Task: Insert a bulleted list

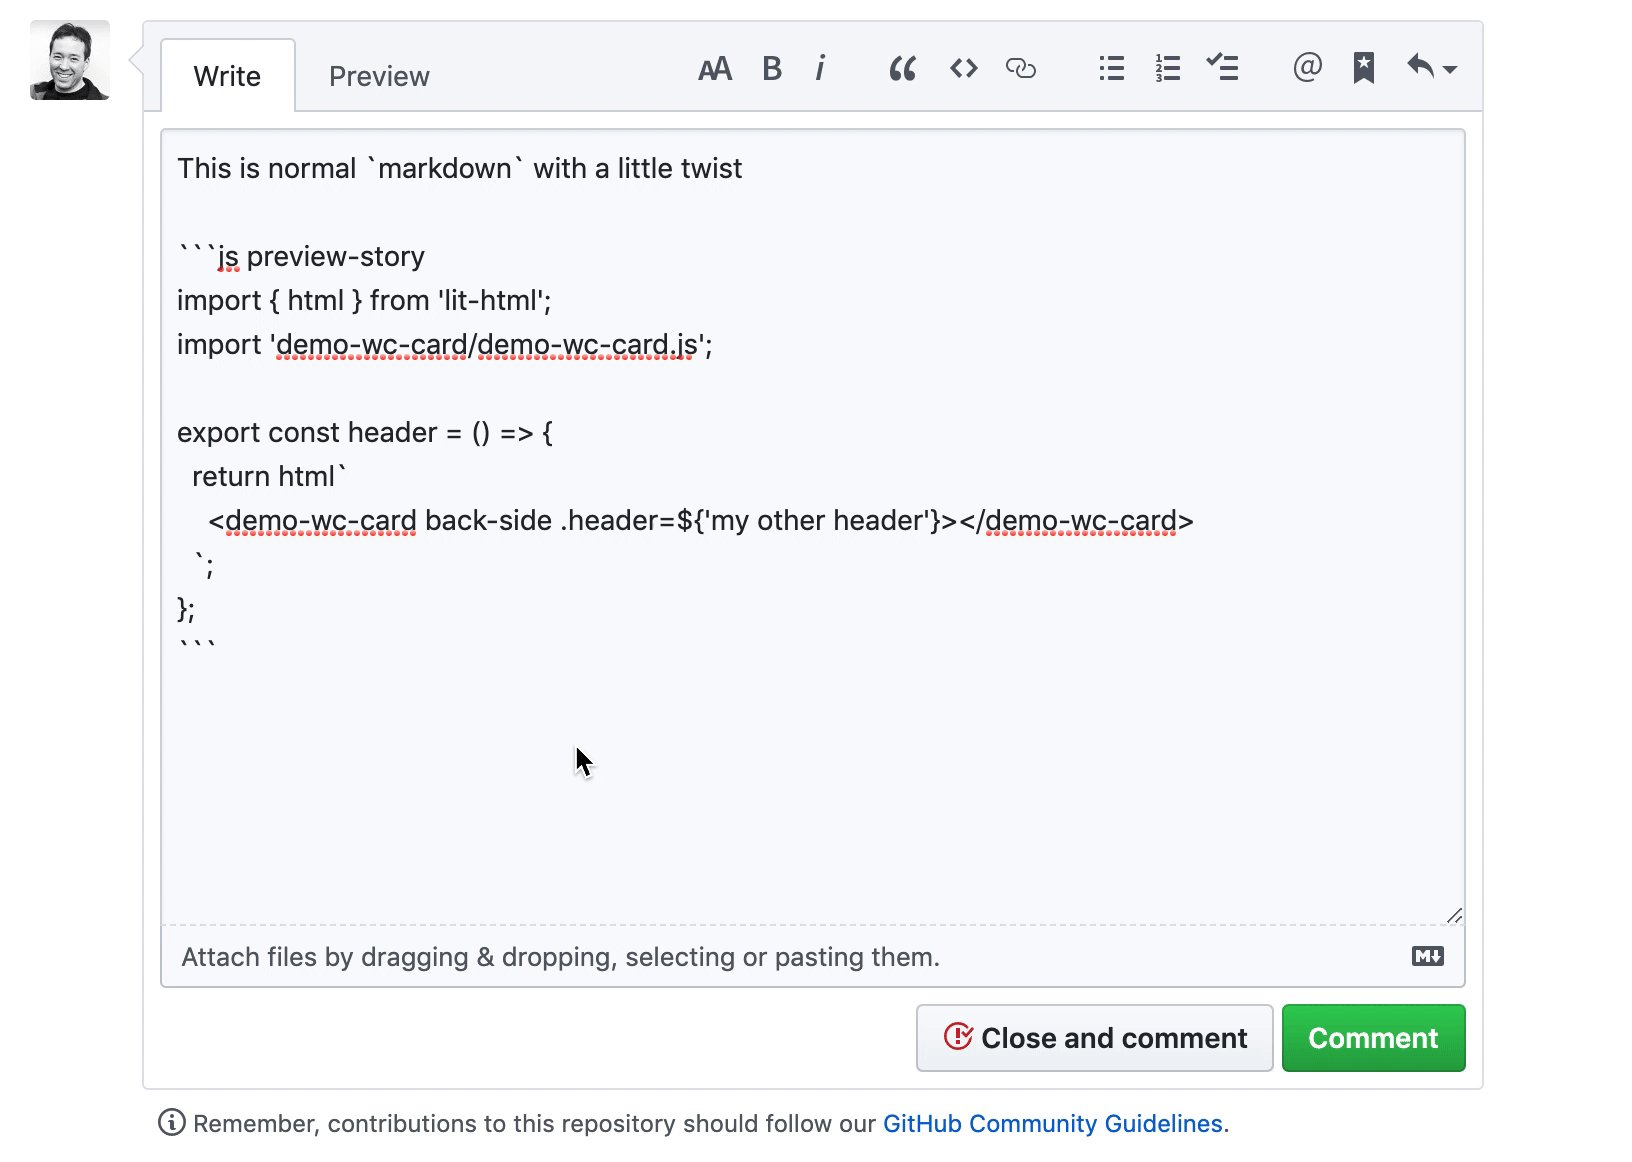Action: [1112, 68]
